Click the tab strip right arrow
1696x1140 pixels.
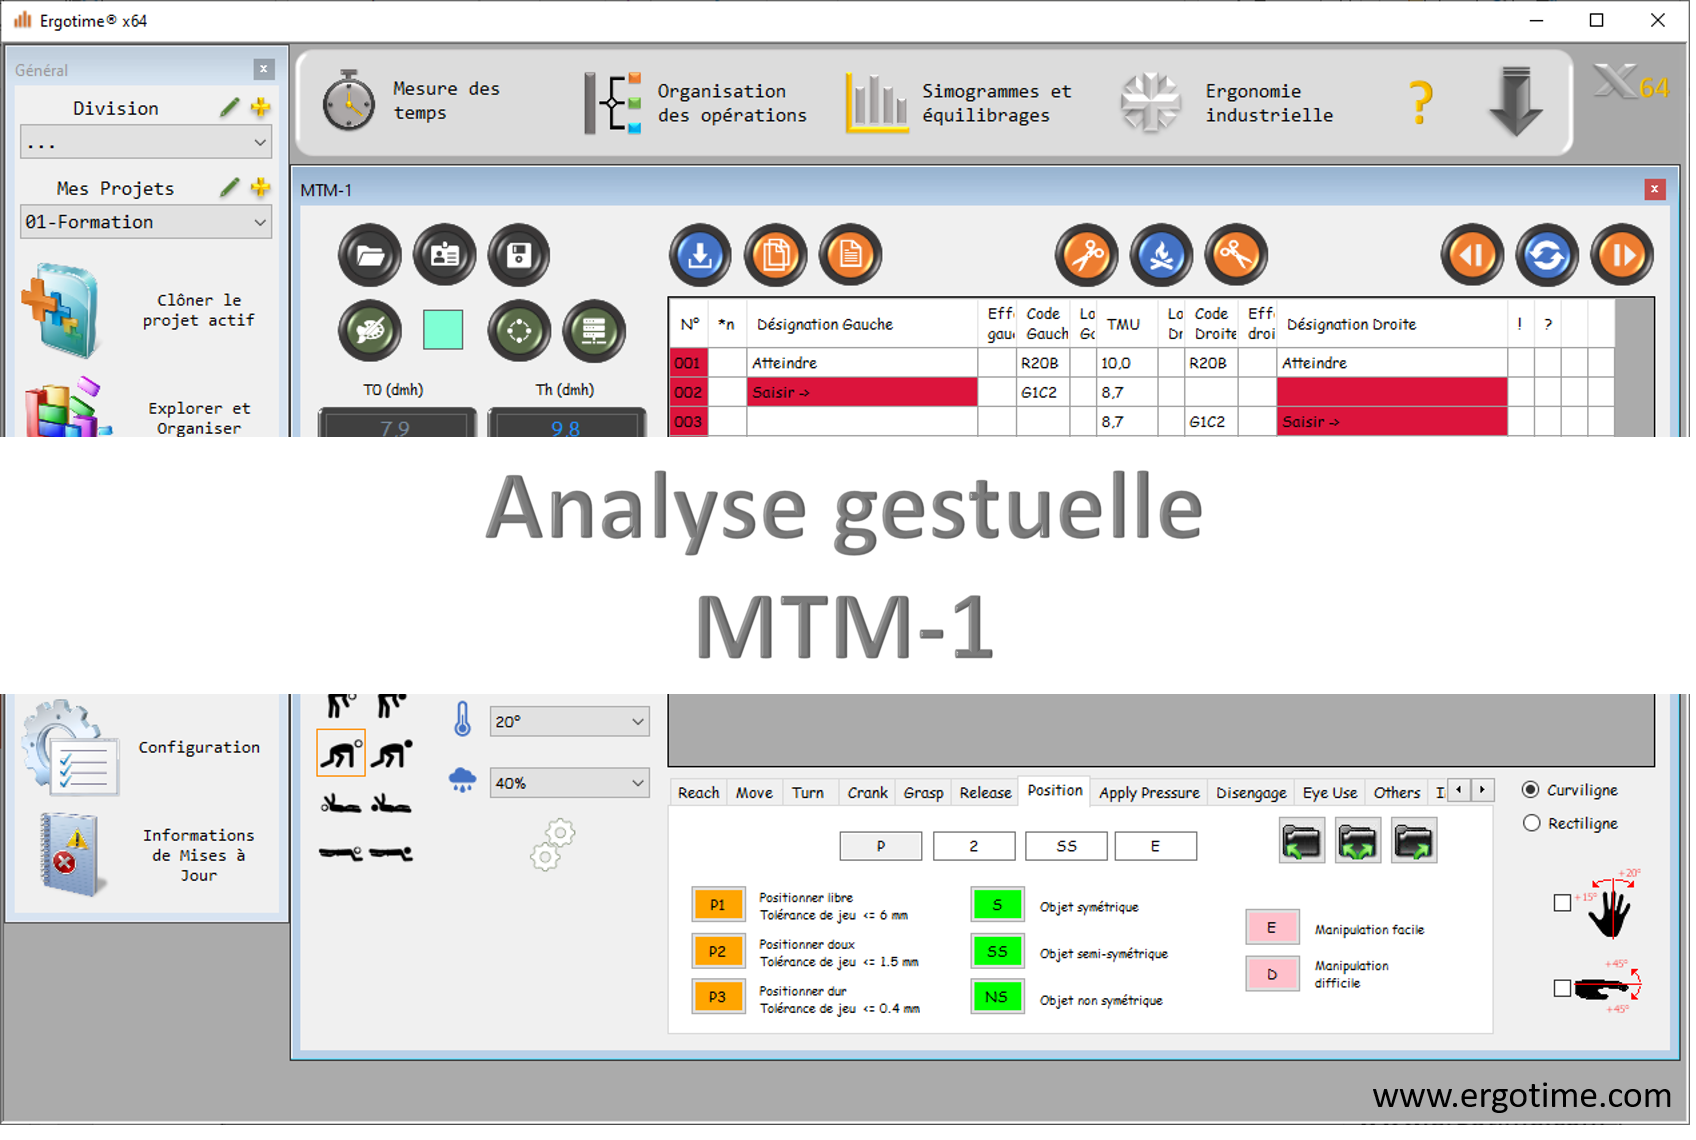[1482, 791]
